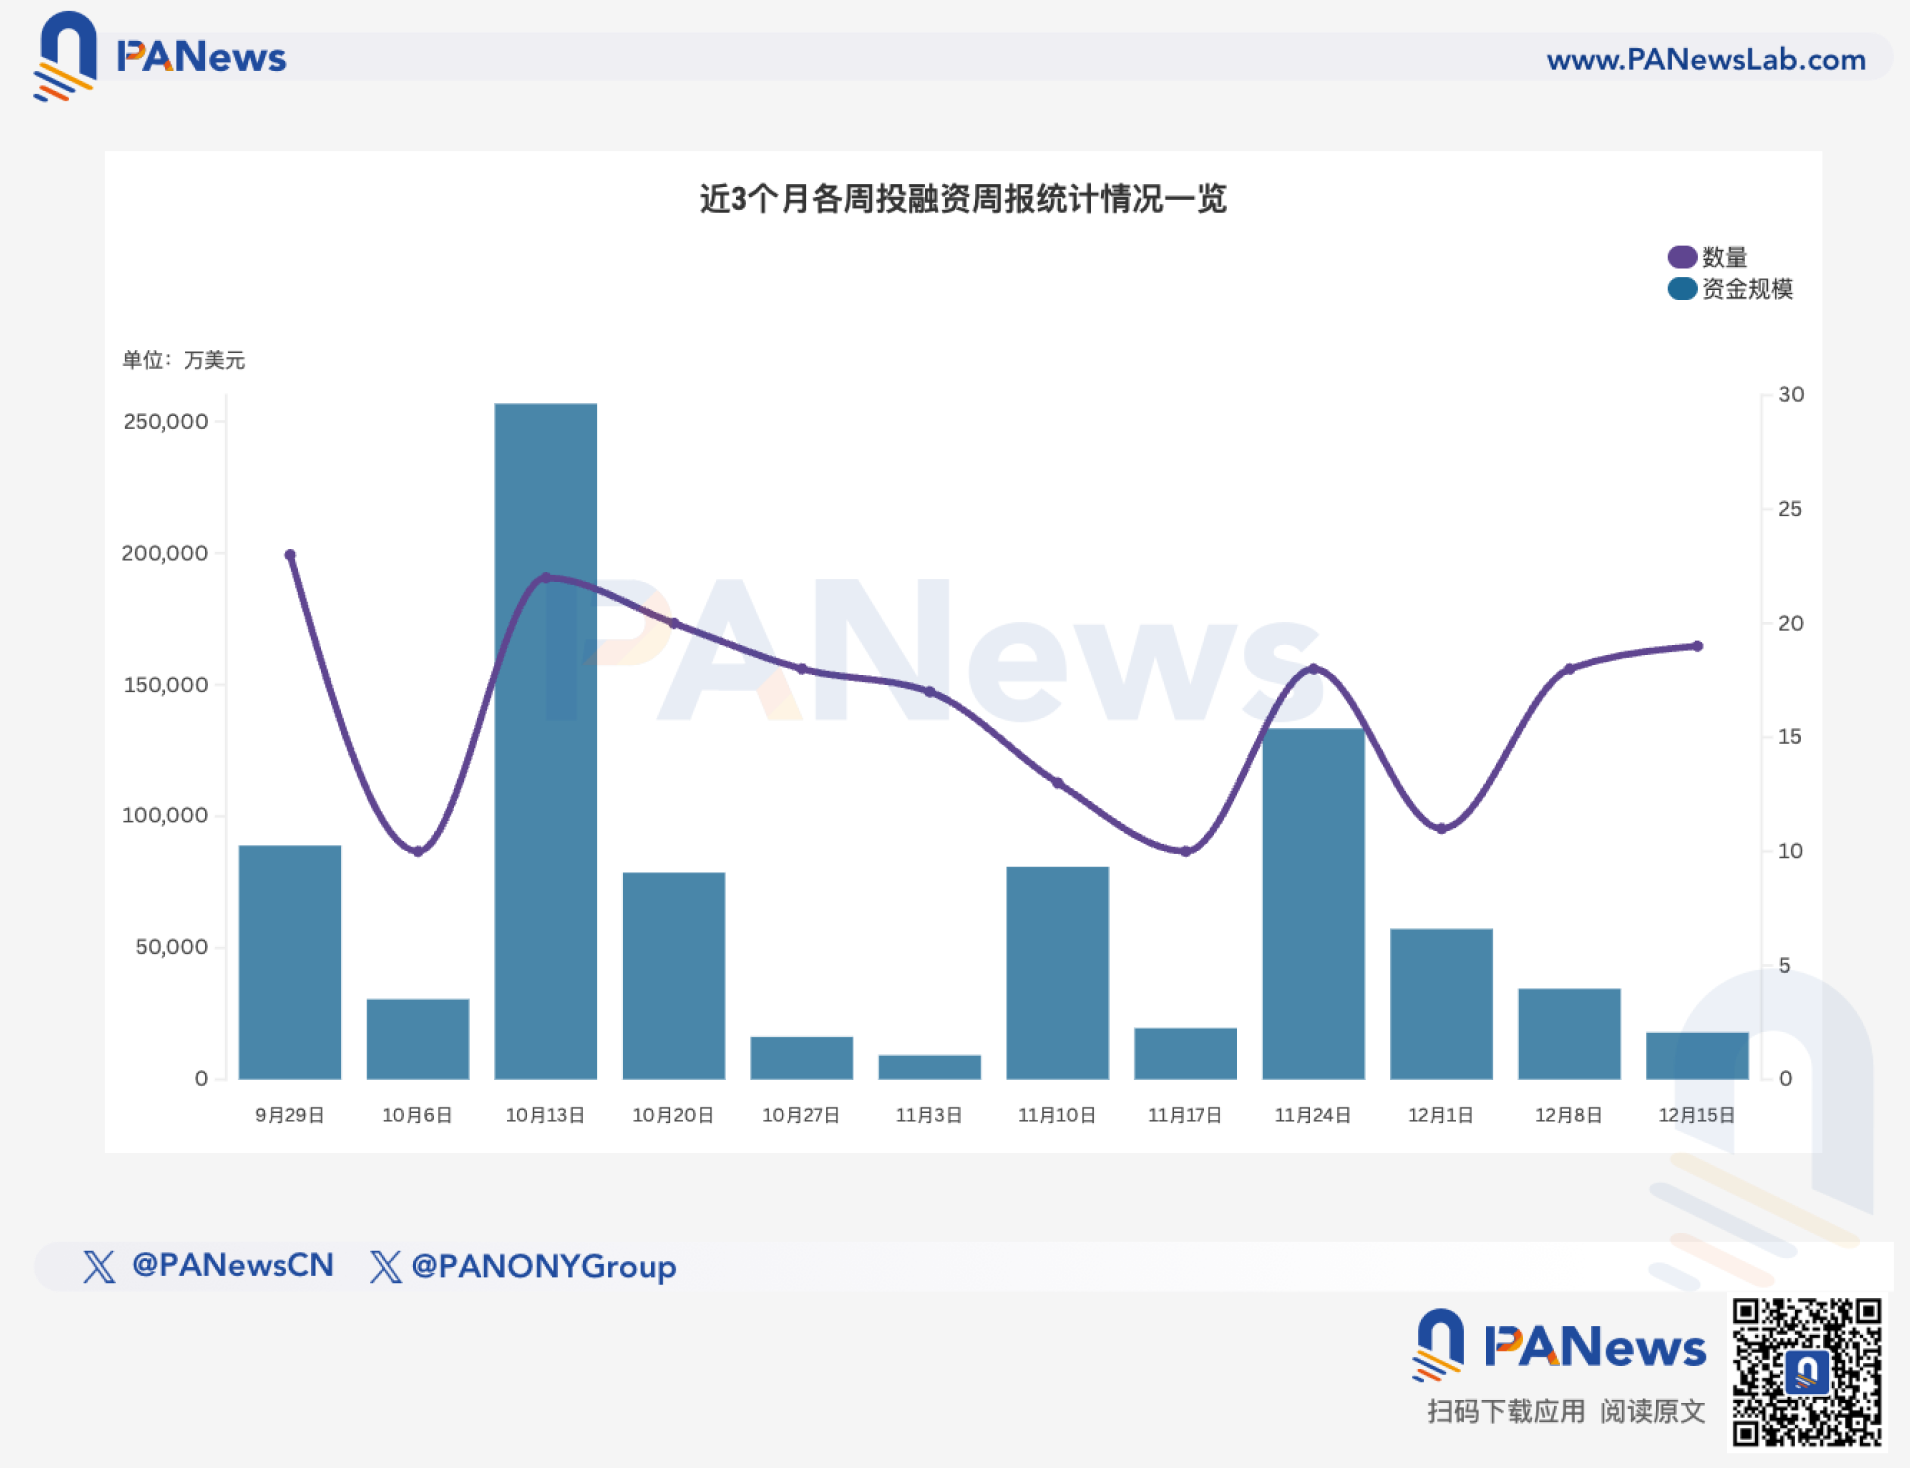Select the small PANews icon inside the QR code
The height and width of the screenshot is (1468, 1910).
tap(1808, 1374)
